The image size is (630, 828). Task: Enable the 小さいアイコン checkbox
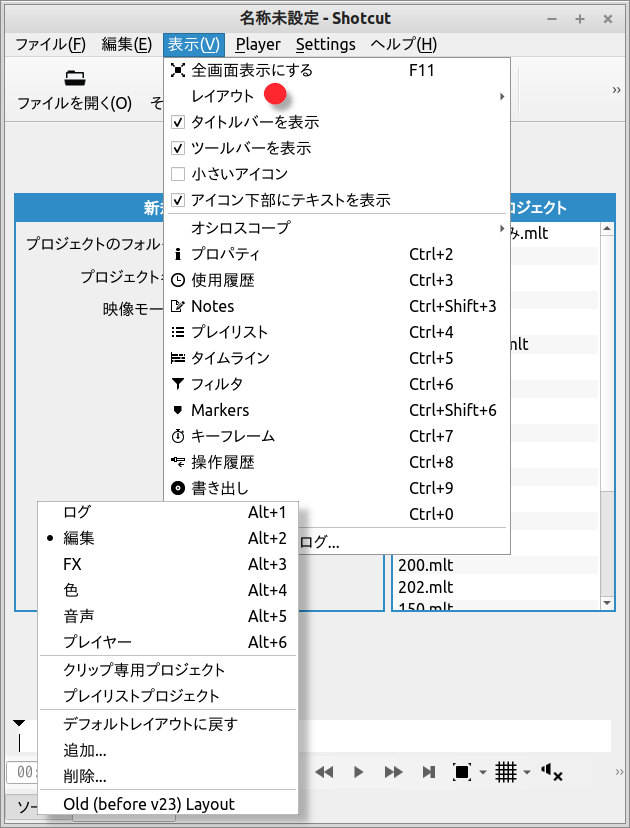tap(178, 174)
